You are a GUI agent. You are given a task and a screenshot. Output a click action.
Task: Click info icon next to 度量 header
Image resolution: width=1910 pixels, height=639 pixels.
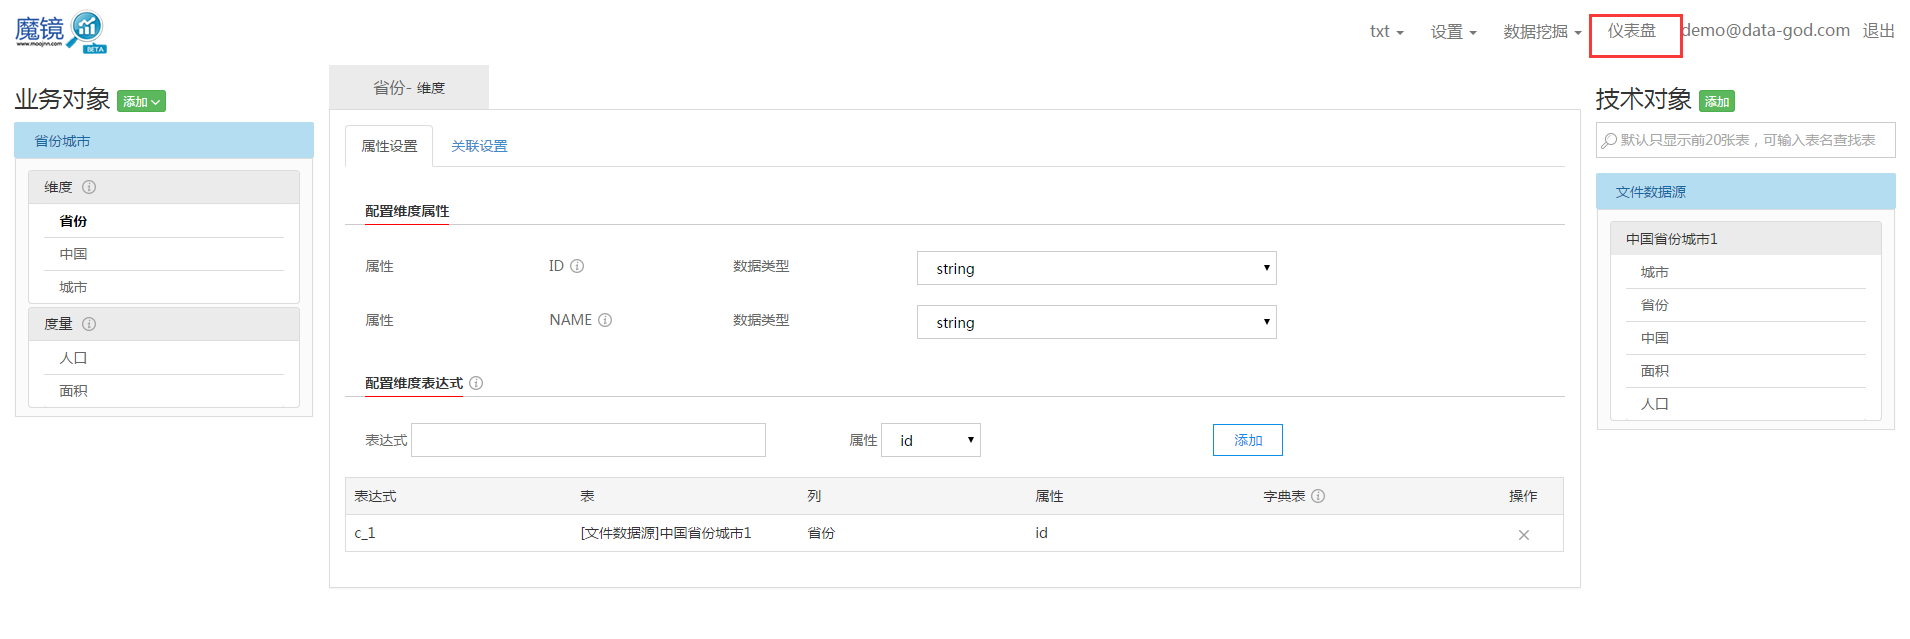click(x=89, y=324)
